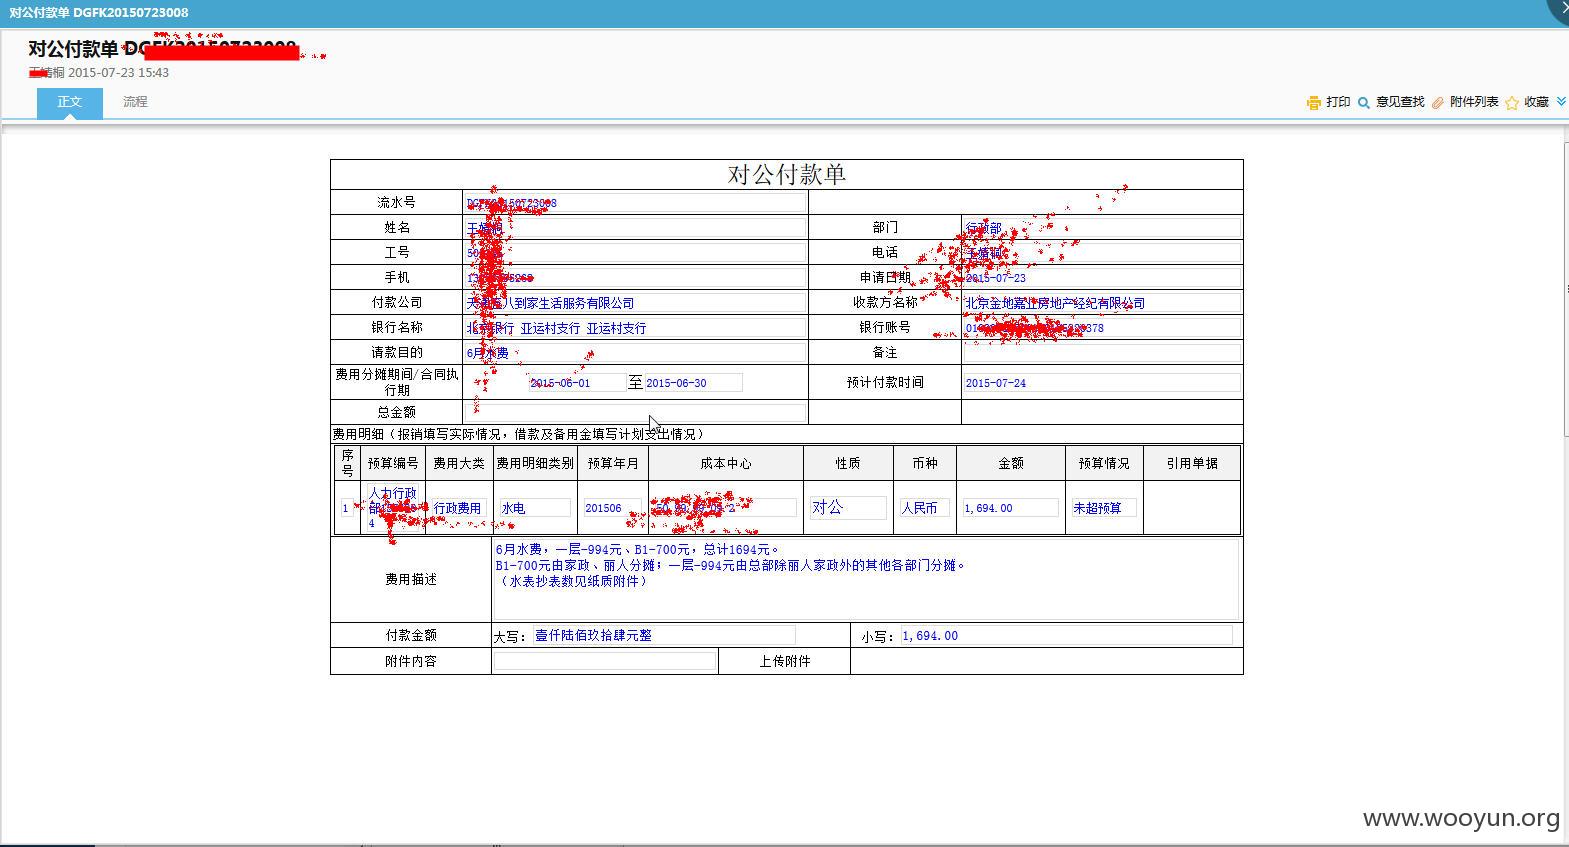Click the 申请日期 field 2015-07-23
Viewport: 1569px width, 847px height.
point(1102,277)
